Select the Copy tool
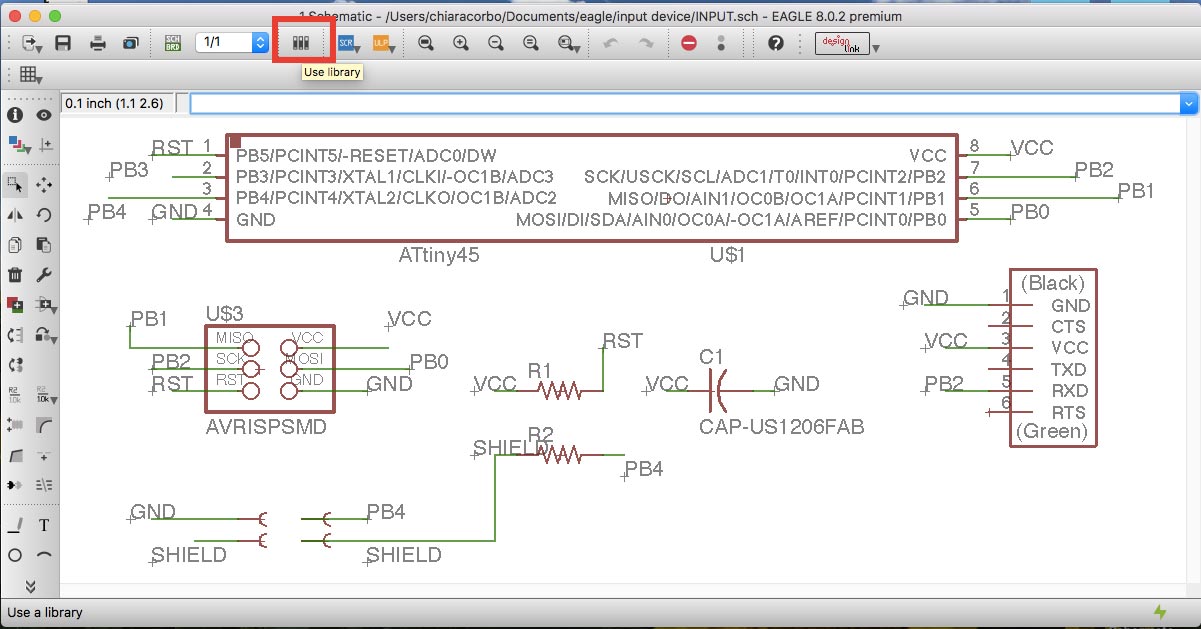Viewport: 1201px width, 629px height. click(15, 245)
